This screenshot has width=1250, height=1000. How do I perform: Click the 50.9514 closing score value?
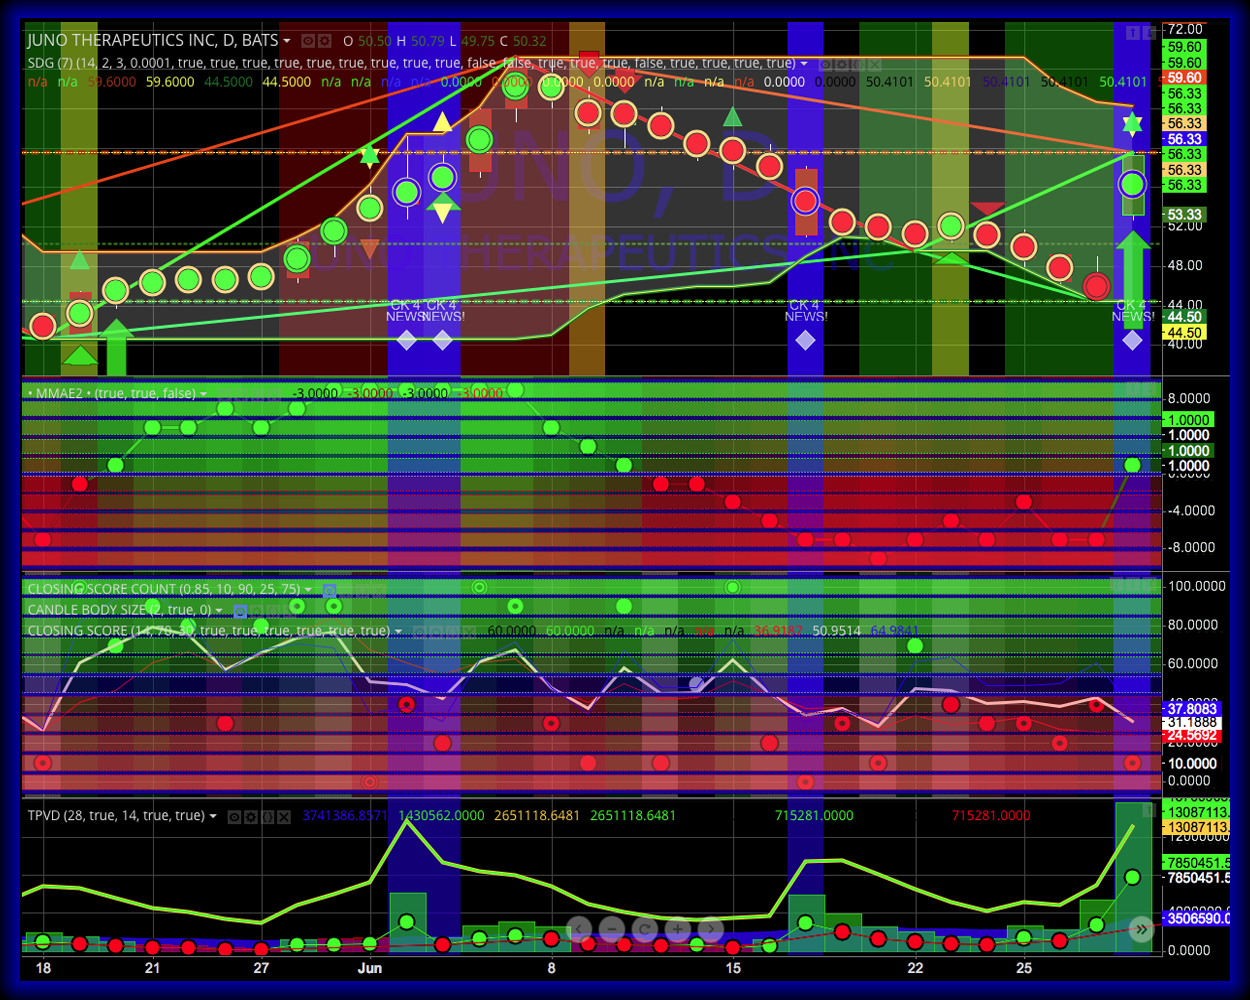pos(837,631)
